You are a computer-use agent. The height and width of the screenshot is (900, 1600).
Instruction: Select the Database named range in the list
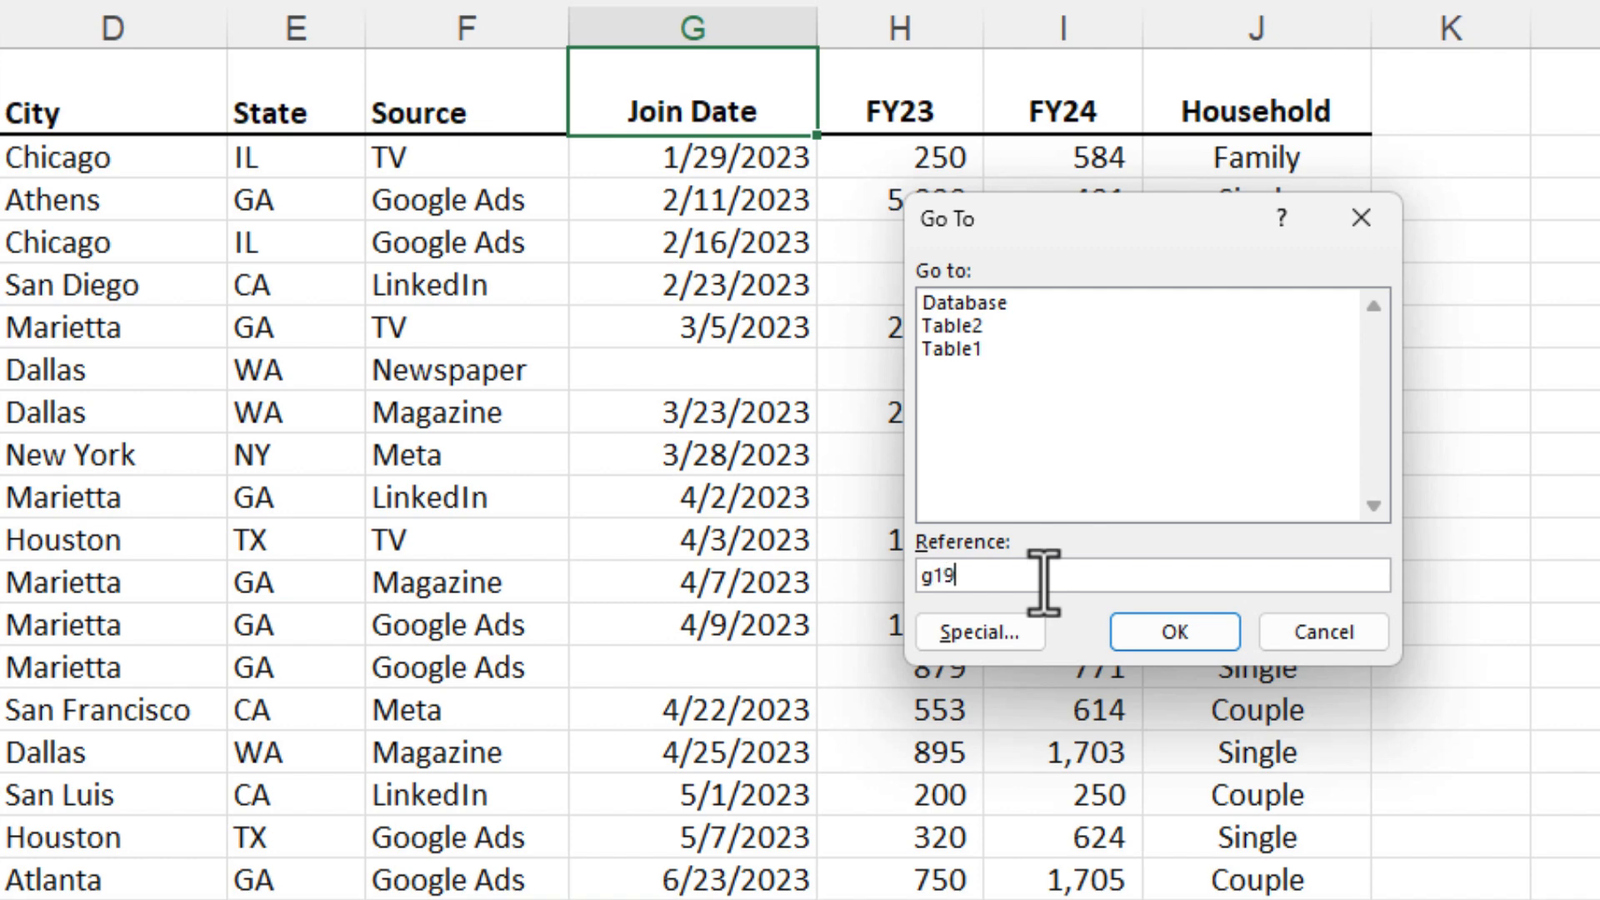tap(965, 302)
